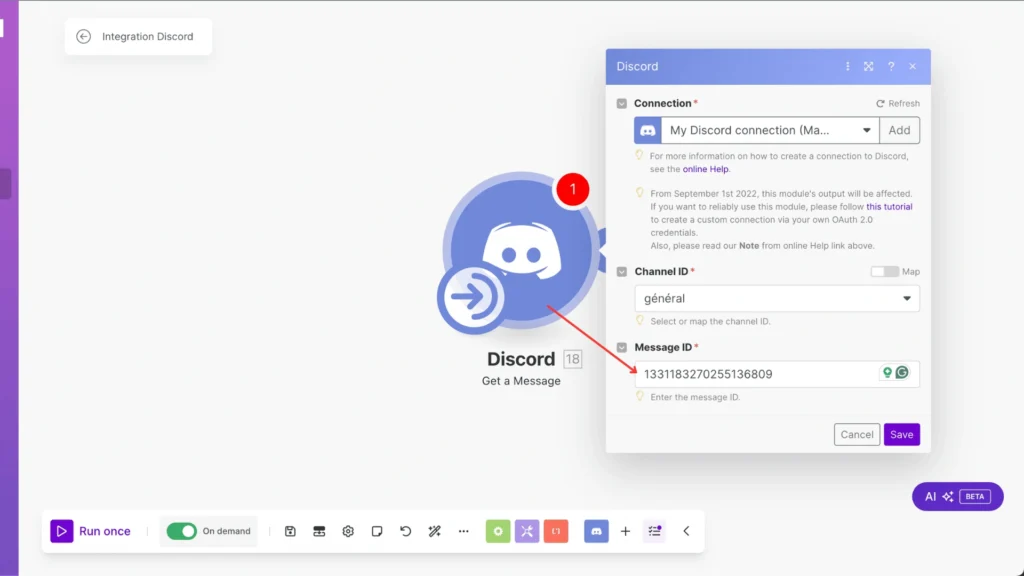The height and width of the screenshot is (576, 1024).
Task: Open scenario settings gear icon
Action: (348, 531)
